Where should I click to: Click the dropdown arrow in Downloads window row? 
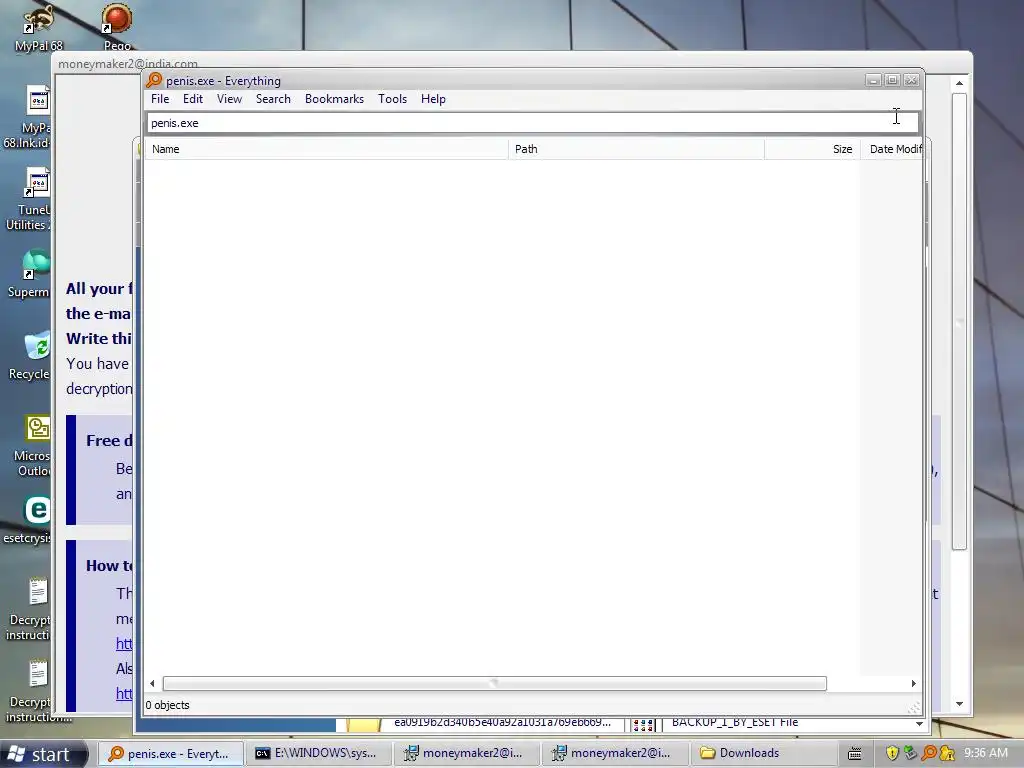tap(919, 724)
